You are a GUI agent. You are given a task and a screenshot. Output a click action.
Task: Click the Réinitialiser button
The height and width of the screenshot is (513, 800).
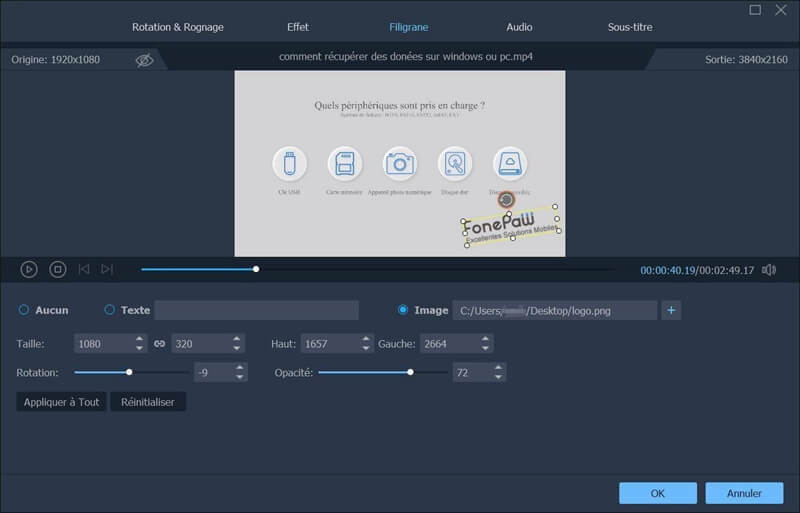147,402
